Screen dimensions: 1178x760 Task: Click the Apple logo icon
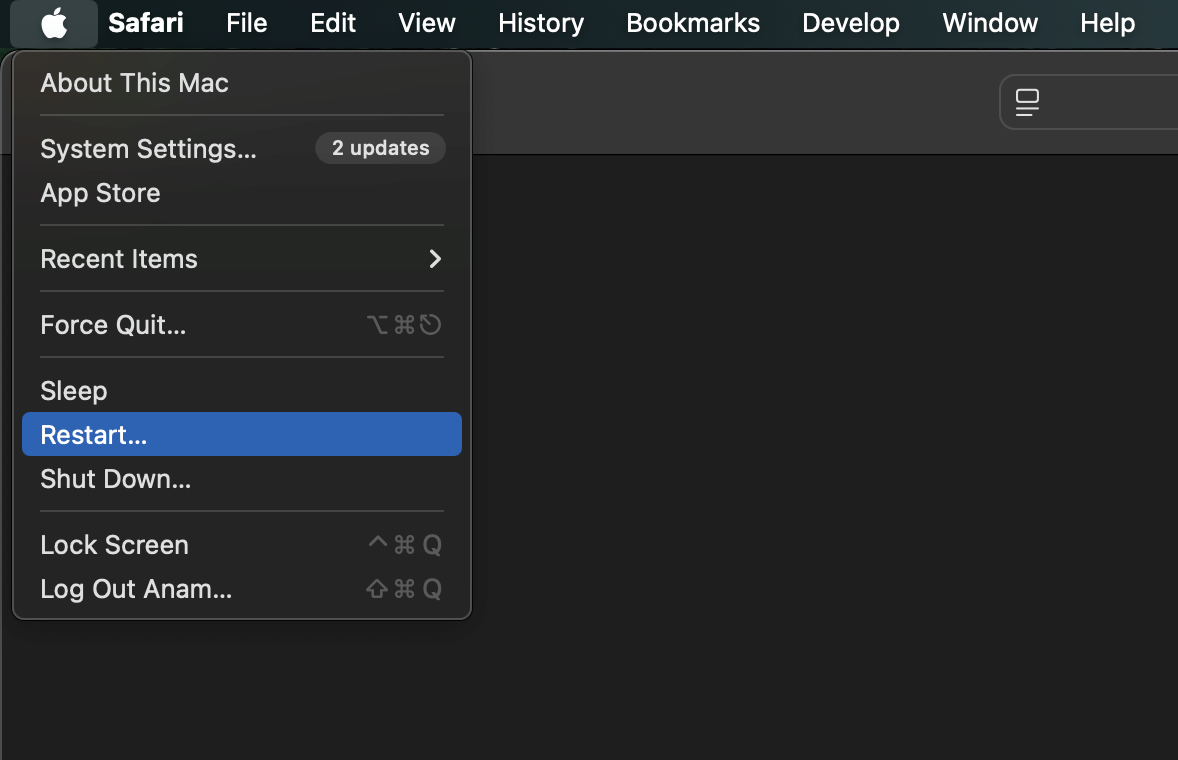click(54, 23)
